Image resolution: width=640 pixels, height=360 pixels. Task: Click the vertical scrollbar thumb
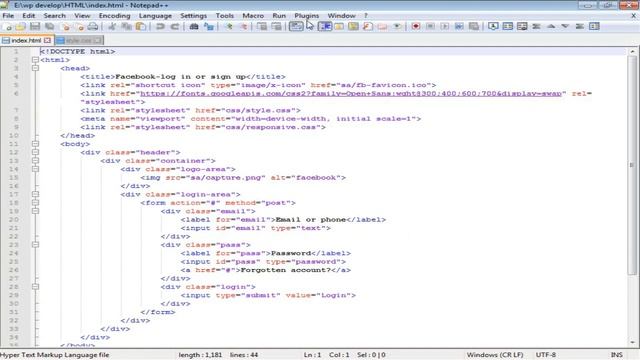(632, 165)
